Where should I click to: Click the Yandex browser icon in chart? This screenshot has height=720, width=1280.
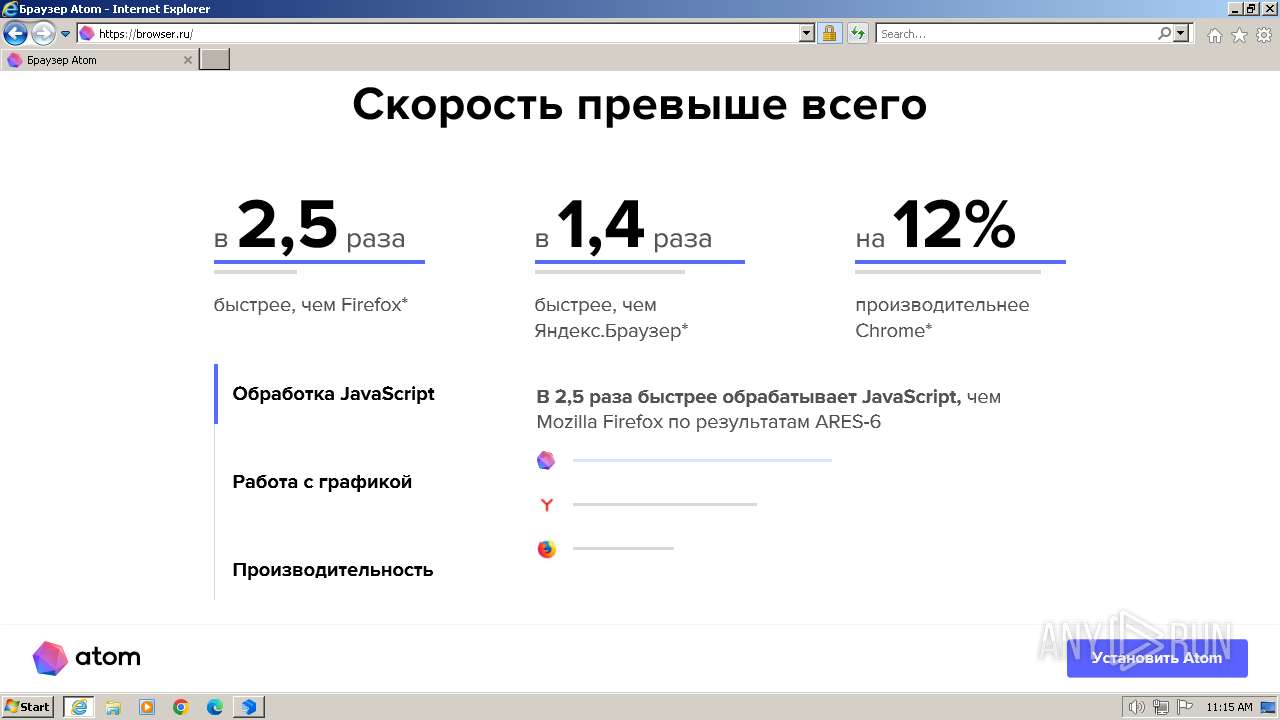tap(546, 505)
